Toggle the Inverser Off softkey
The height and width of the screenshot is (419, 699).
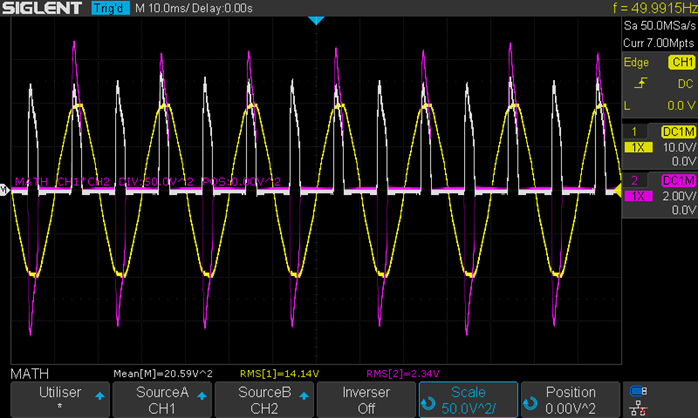pyautogui.click(x=366, y=399)
